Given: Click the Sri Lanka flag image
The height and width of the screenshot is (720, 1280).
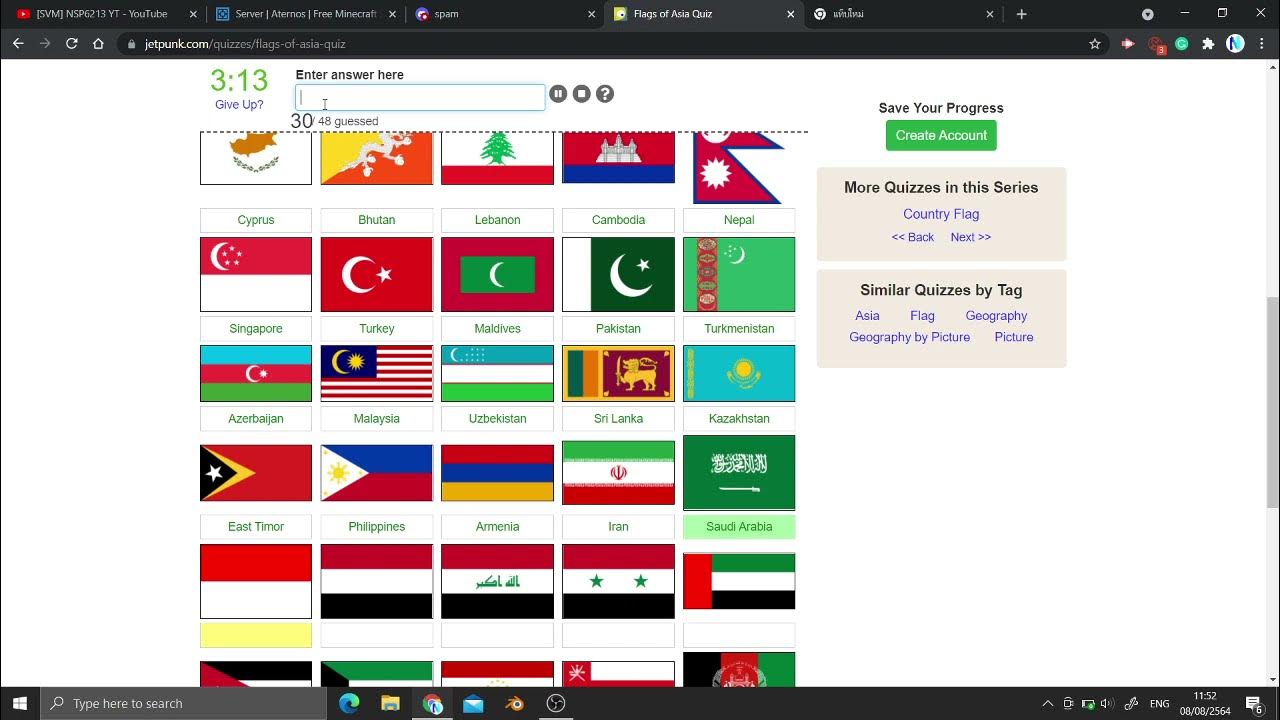Looking at the screenshot, I should pyautogui.click(x=618, y=373).
